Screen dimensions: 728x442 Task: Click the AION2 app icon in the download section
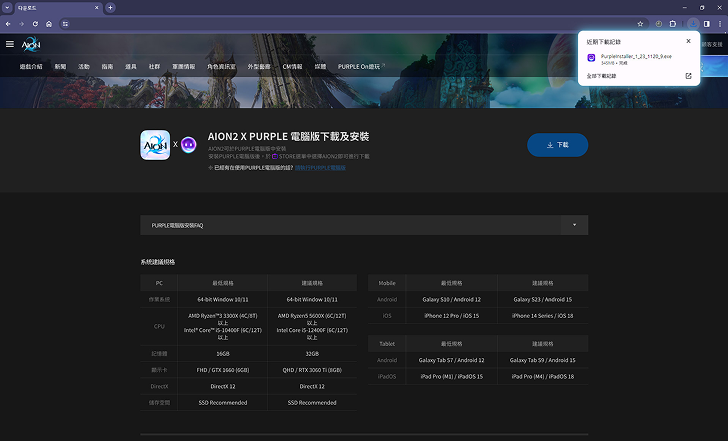coord(154,145)
